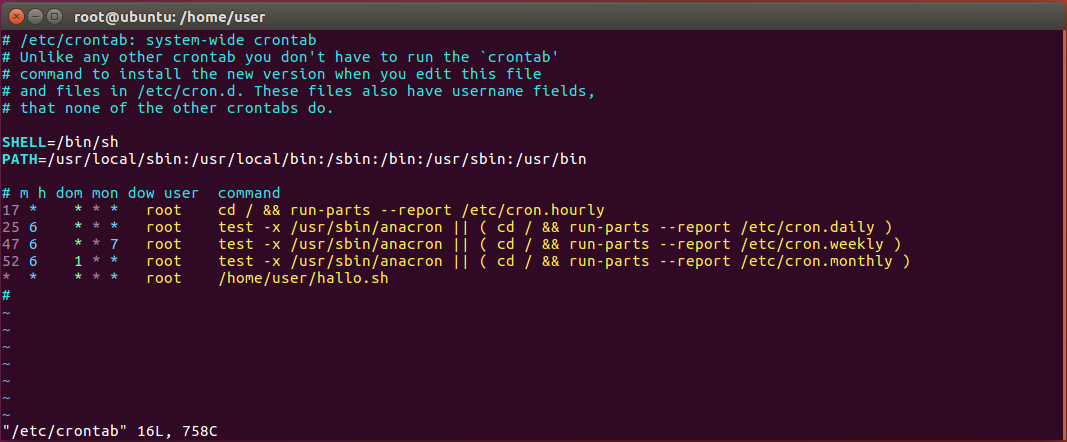
Task: Click the column header comment 'm h dom mon dow user'
Action: coord(109,193)
